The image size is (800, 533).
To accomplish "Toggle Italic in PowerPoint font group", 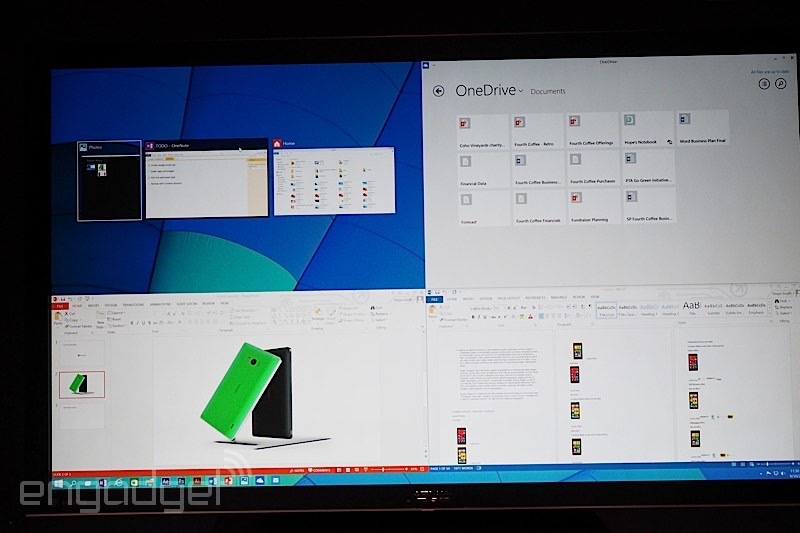I will [137, 323].
